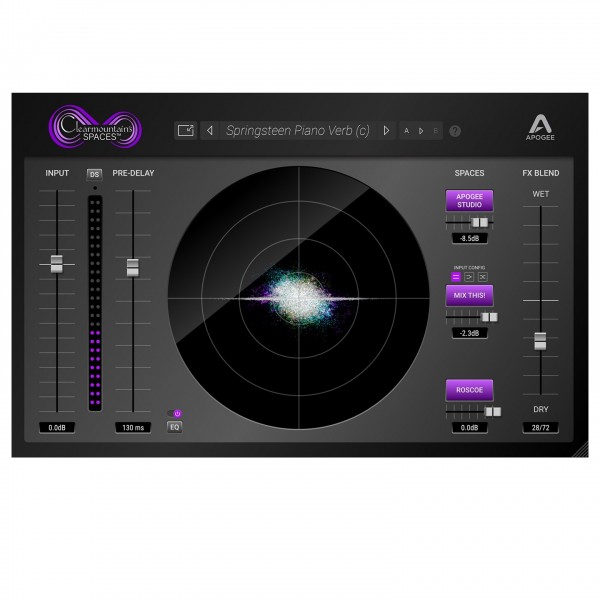This screenshot has width=600, height=600.
Task: Click the Clearmountain's Spaces logo
Action: (x=95, y=127)
